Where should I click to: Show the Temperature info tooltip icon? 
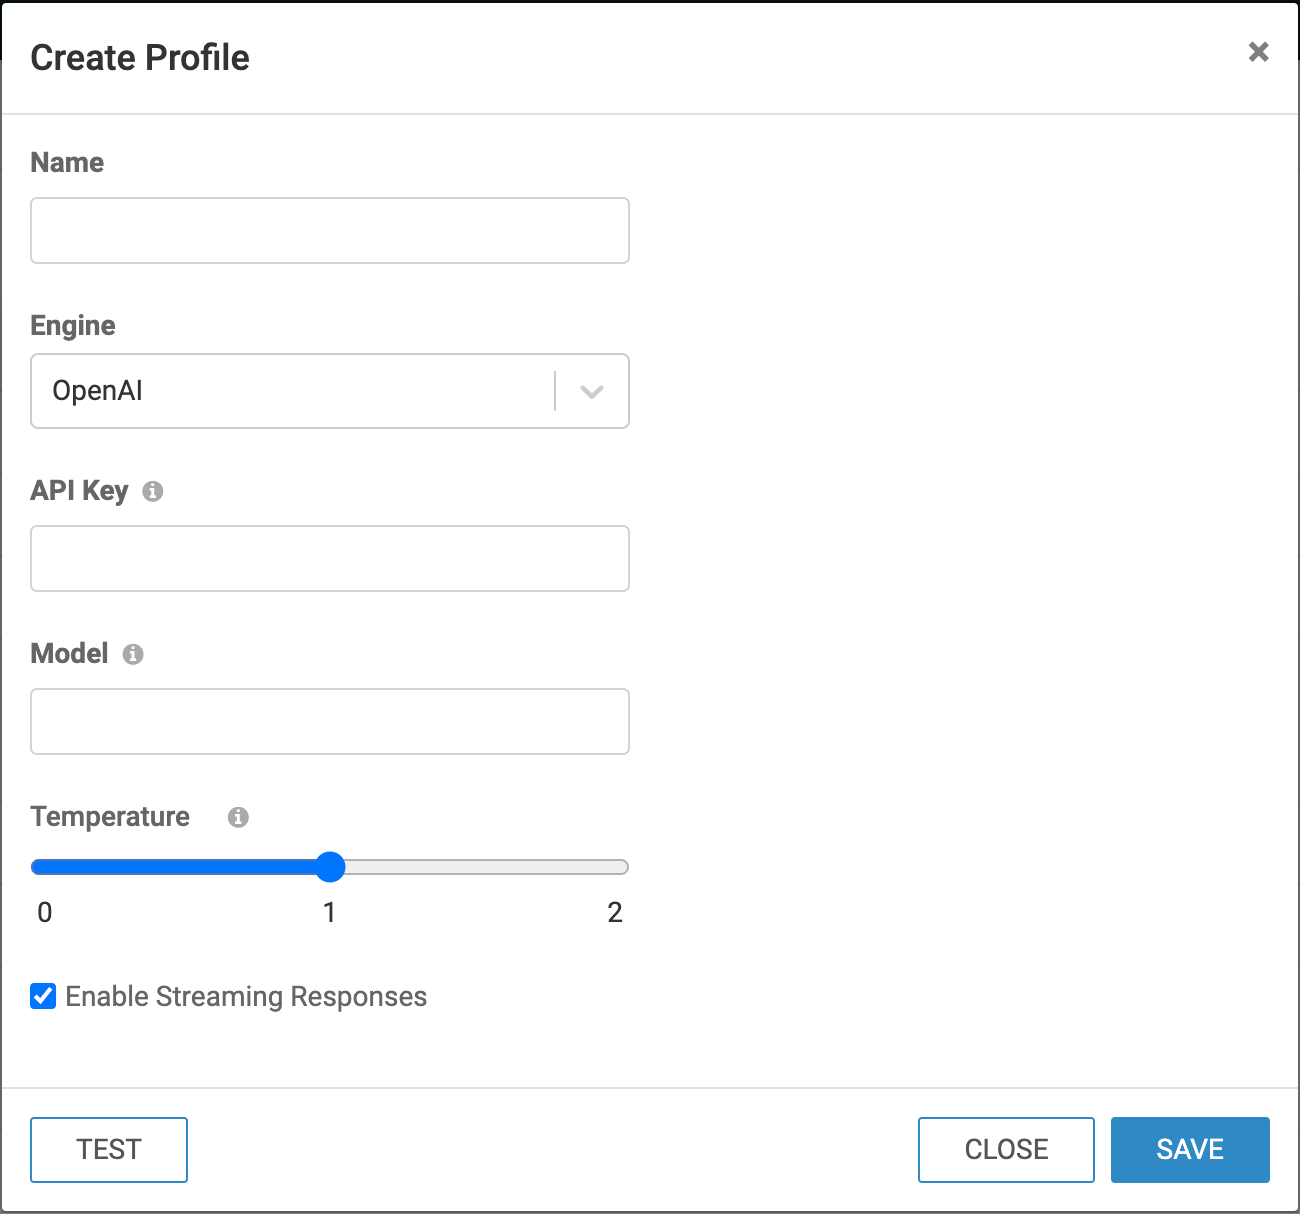click(238, 817)
